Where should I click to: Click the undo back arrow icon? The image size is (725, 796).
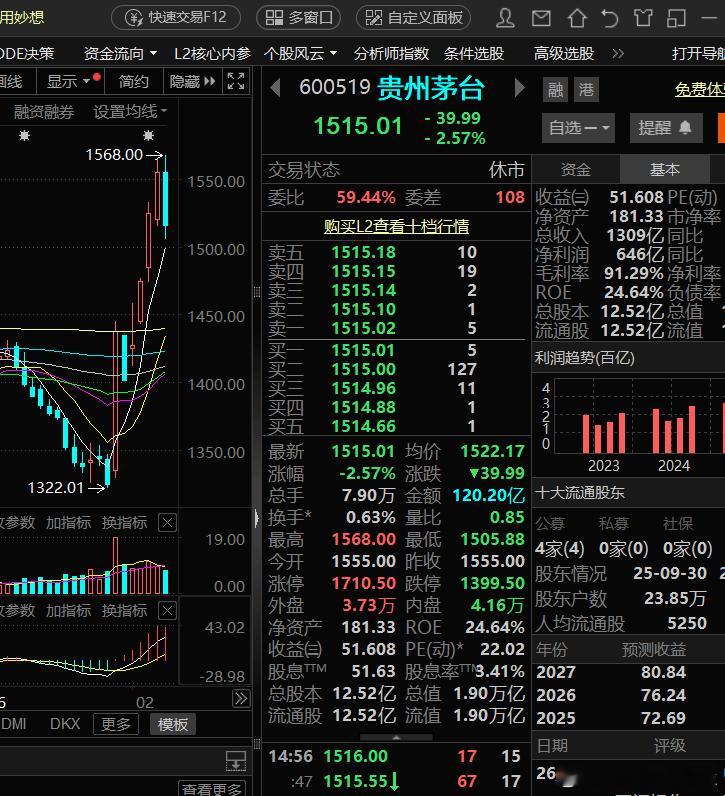coord(609,18)
